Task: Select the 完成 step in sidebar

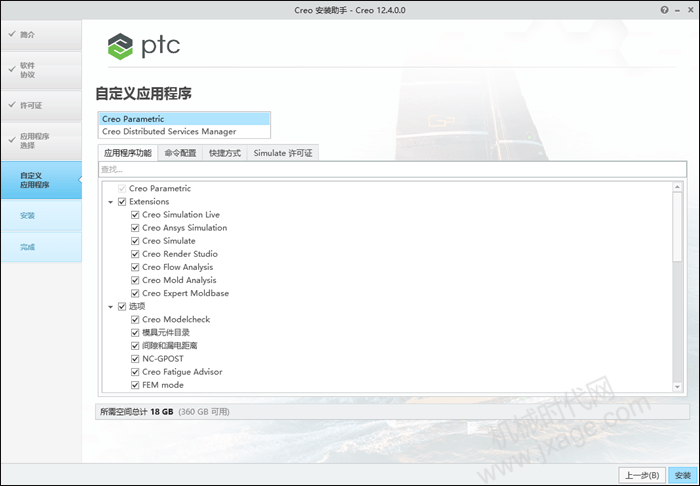Action: click(41, 247)
